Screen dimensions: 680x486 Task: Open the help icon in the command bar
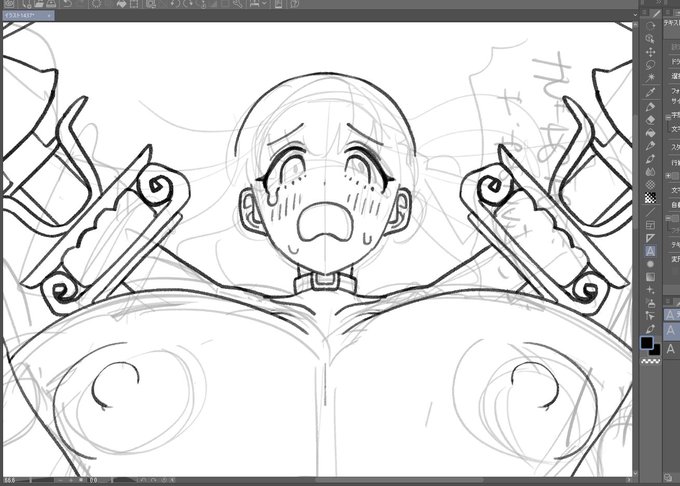294,4
